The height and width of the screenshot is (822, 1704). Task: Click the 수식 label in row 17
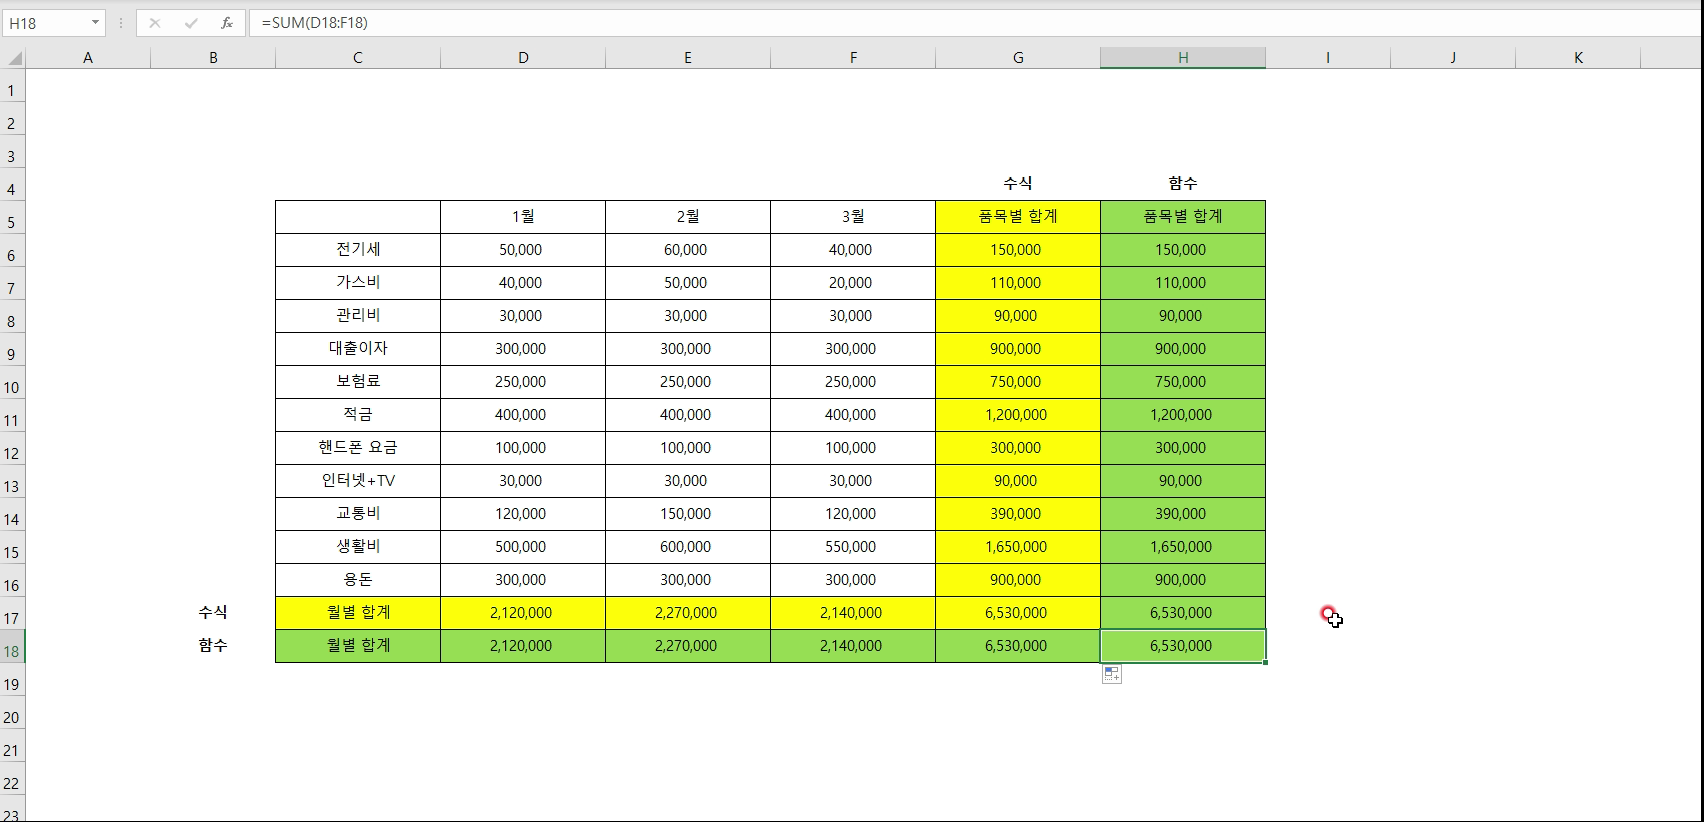213,613
